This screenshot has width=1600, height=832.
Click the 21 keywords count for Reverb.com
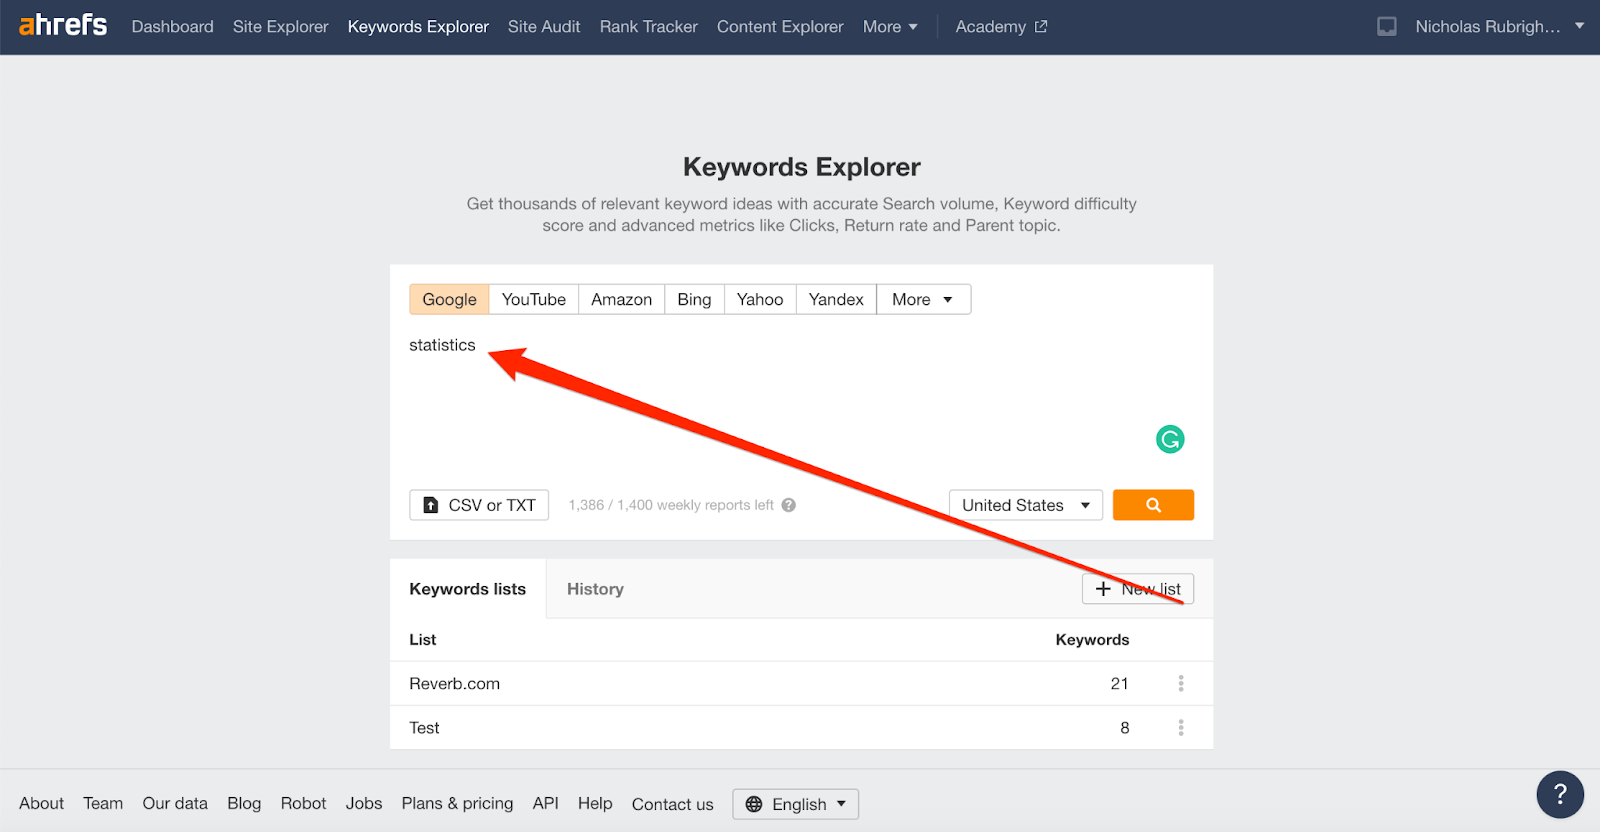pos(1119,684)
